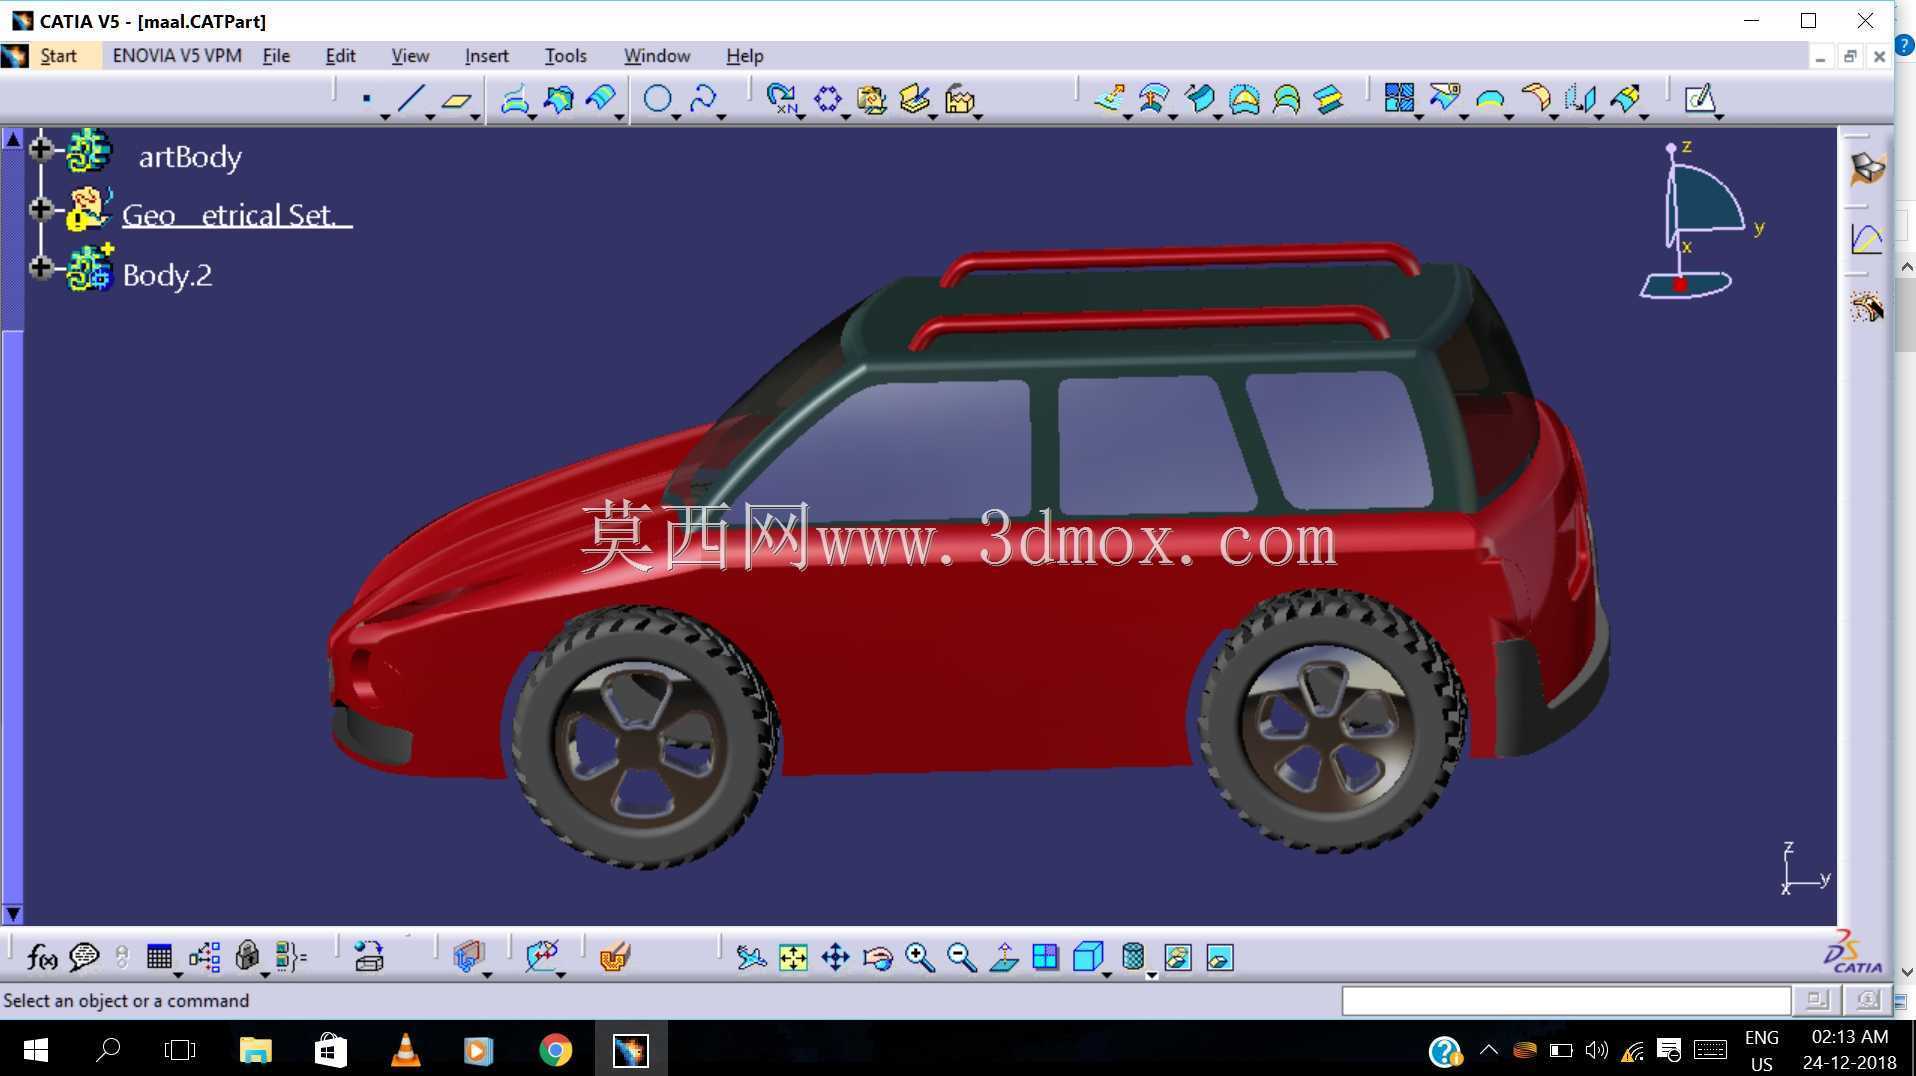
Task: Open the Formula f(x) editor
Action: click(x=42, y=957)
